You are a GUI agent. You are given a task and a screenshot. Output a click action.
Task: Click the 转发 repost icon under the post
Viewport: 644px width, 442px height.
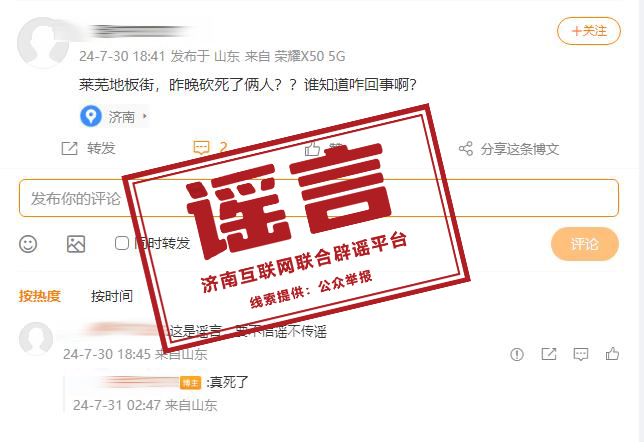click(69, 148)
